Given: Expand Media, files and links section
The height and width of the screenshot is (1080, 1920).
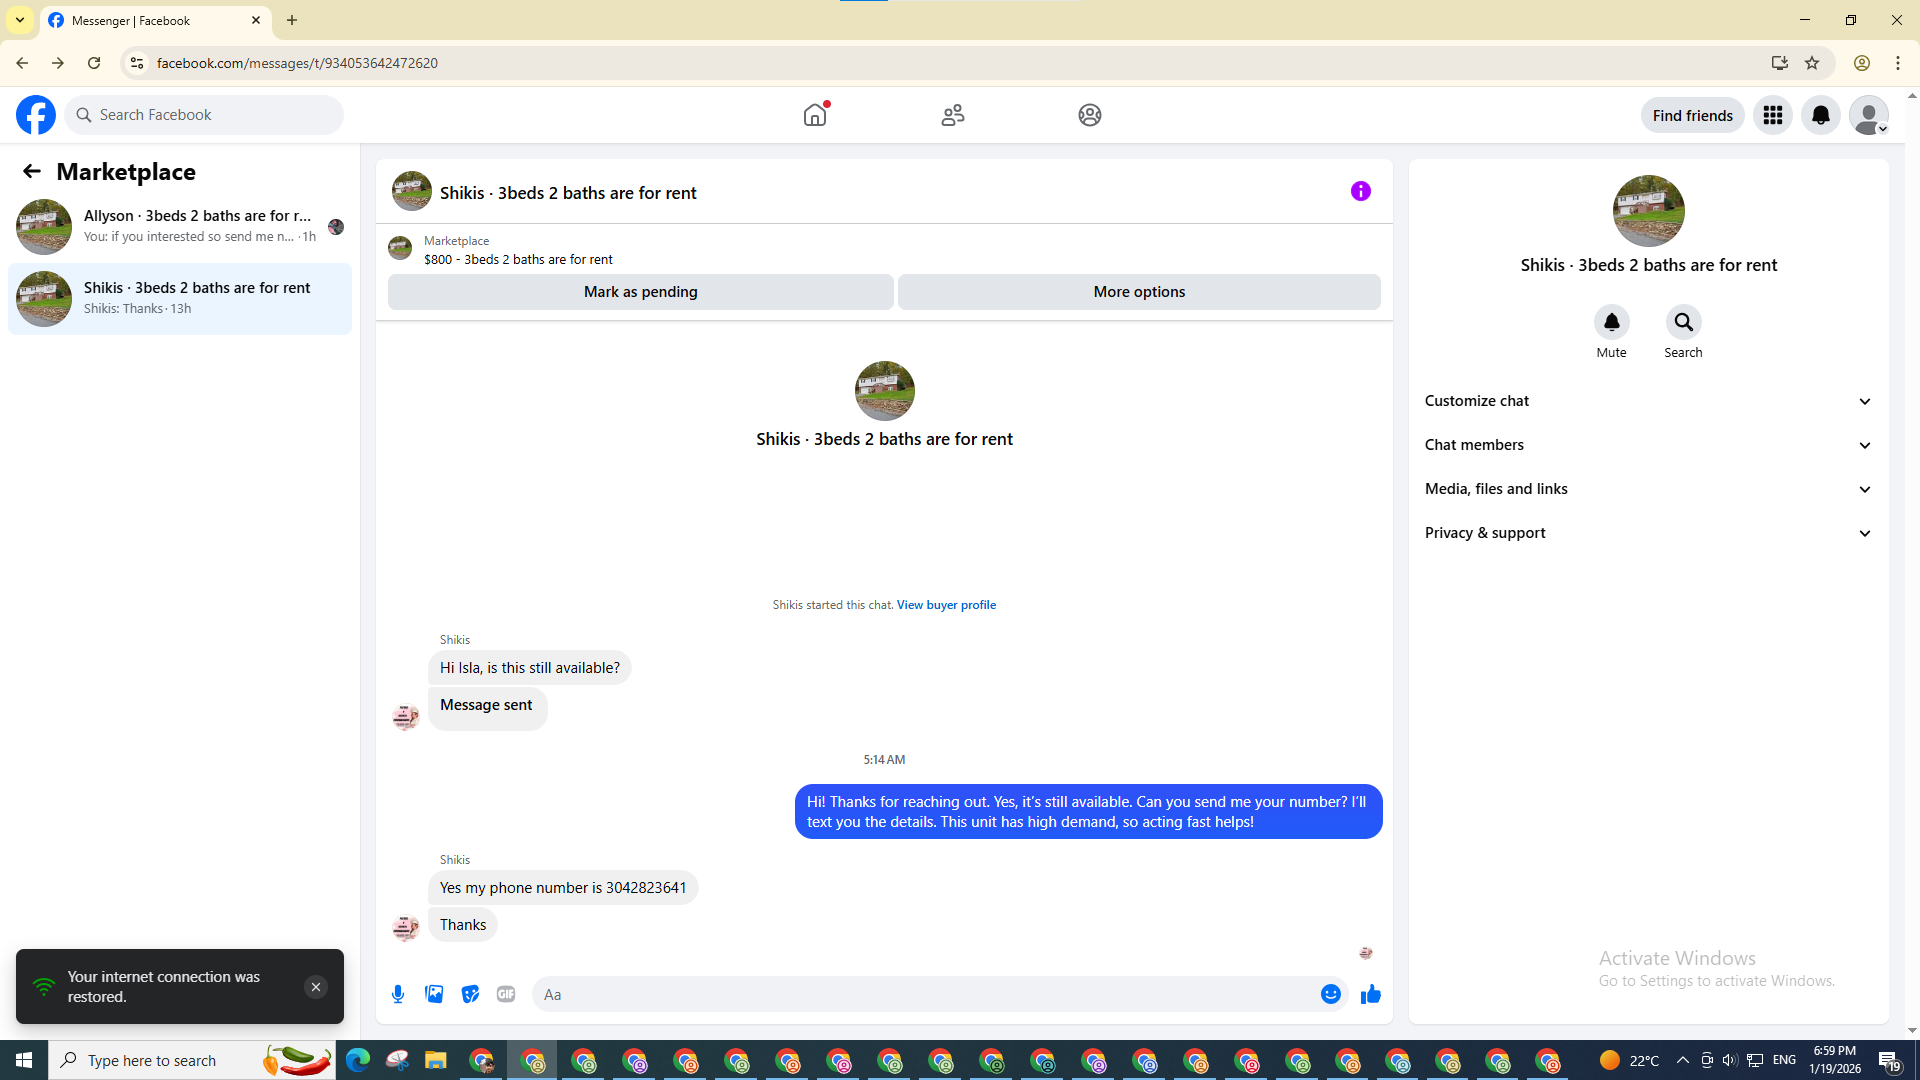Looking at the screenshot, I should pyautogui.click(x=1648, y=489).
